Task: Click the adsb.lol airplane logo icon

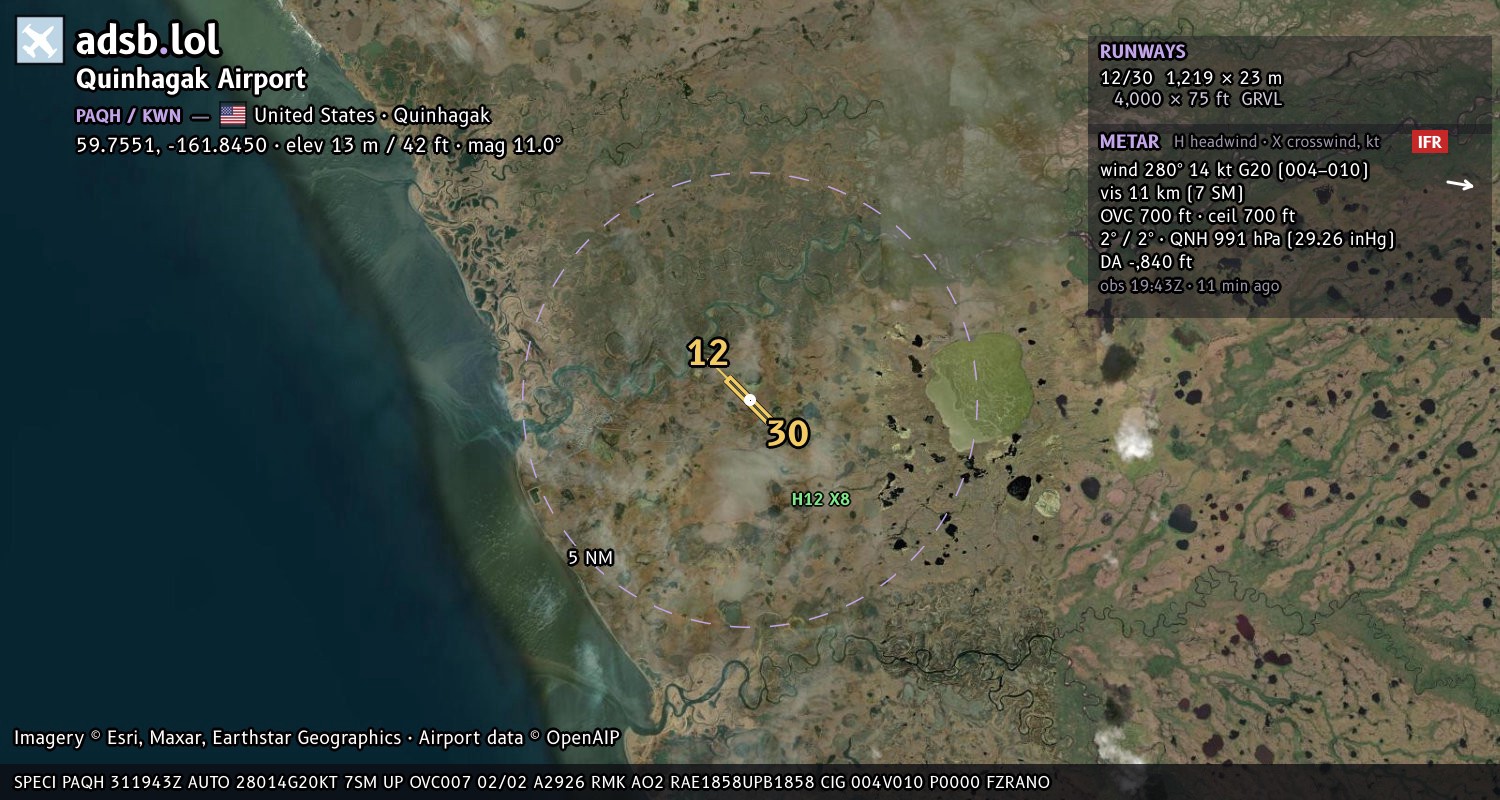Action: point(40,40)
